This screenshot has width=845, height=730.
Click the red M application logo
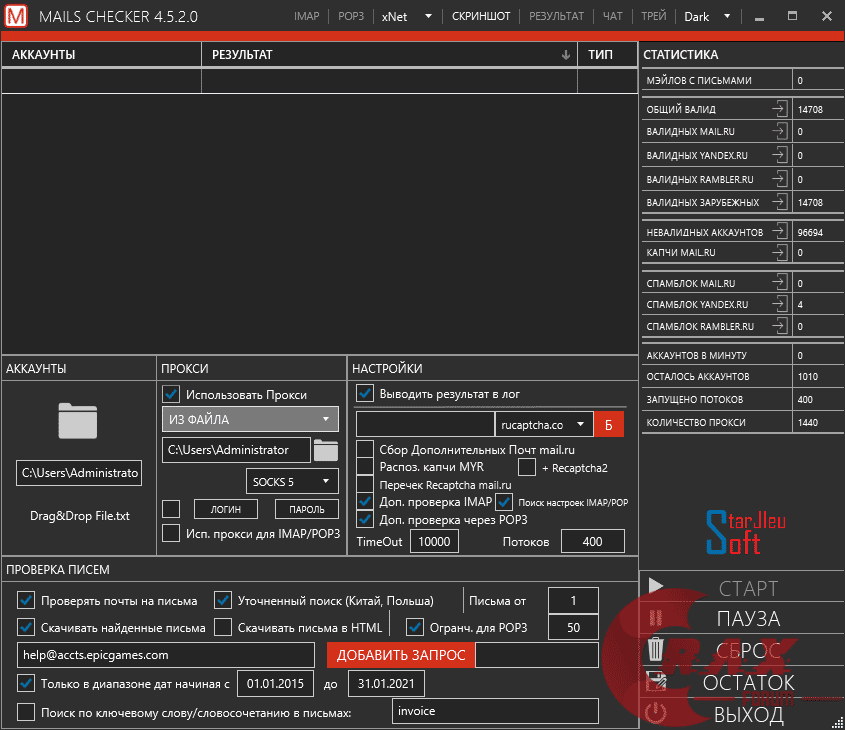[x=16, y=17]
